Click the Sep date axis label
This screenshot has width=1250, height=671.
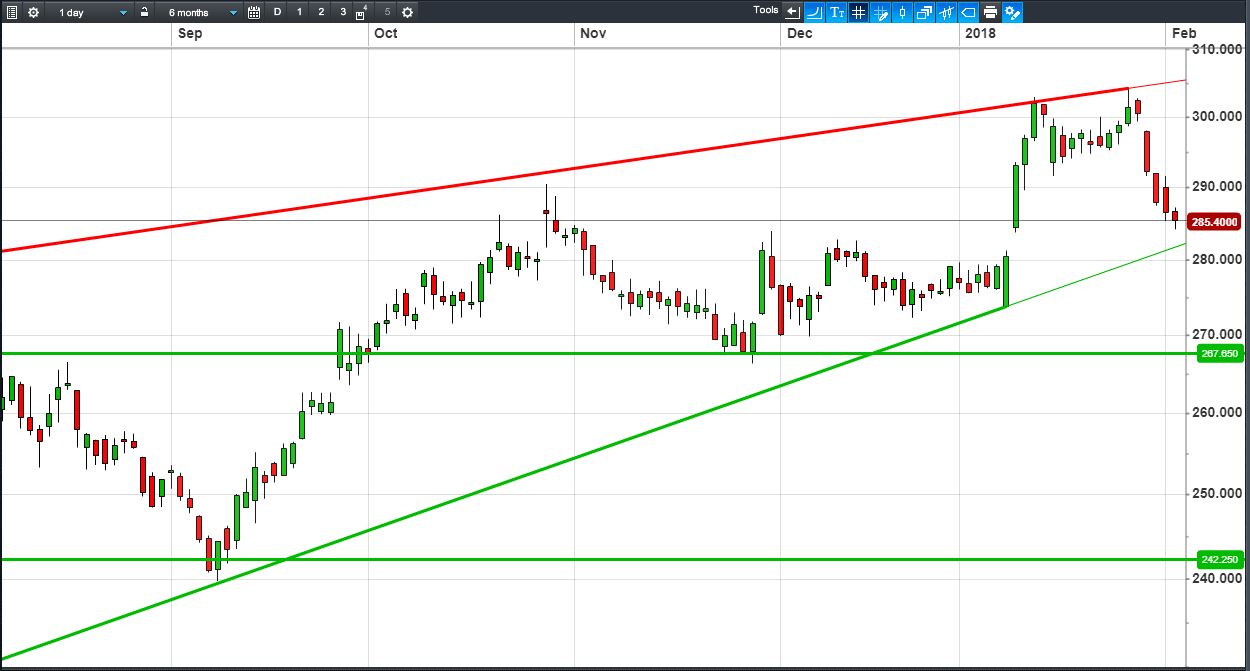pyautogui.click(x=190, y=33)
